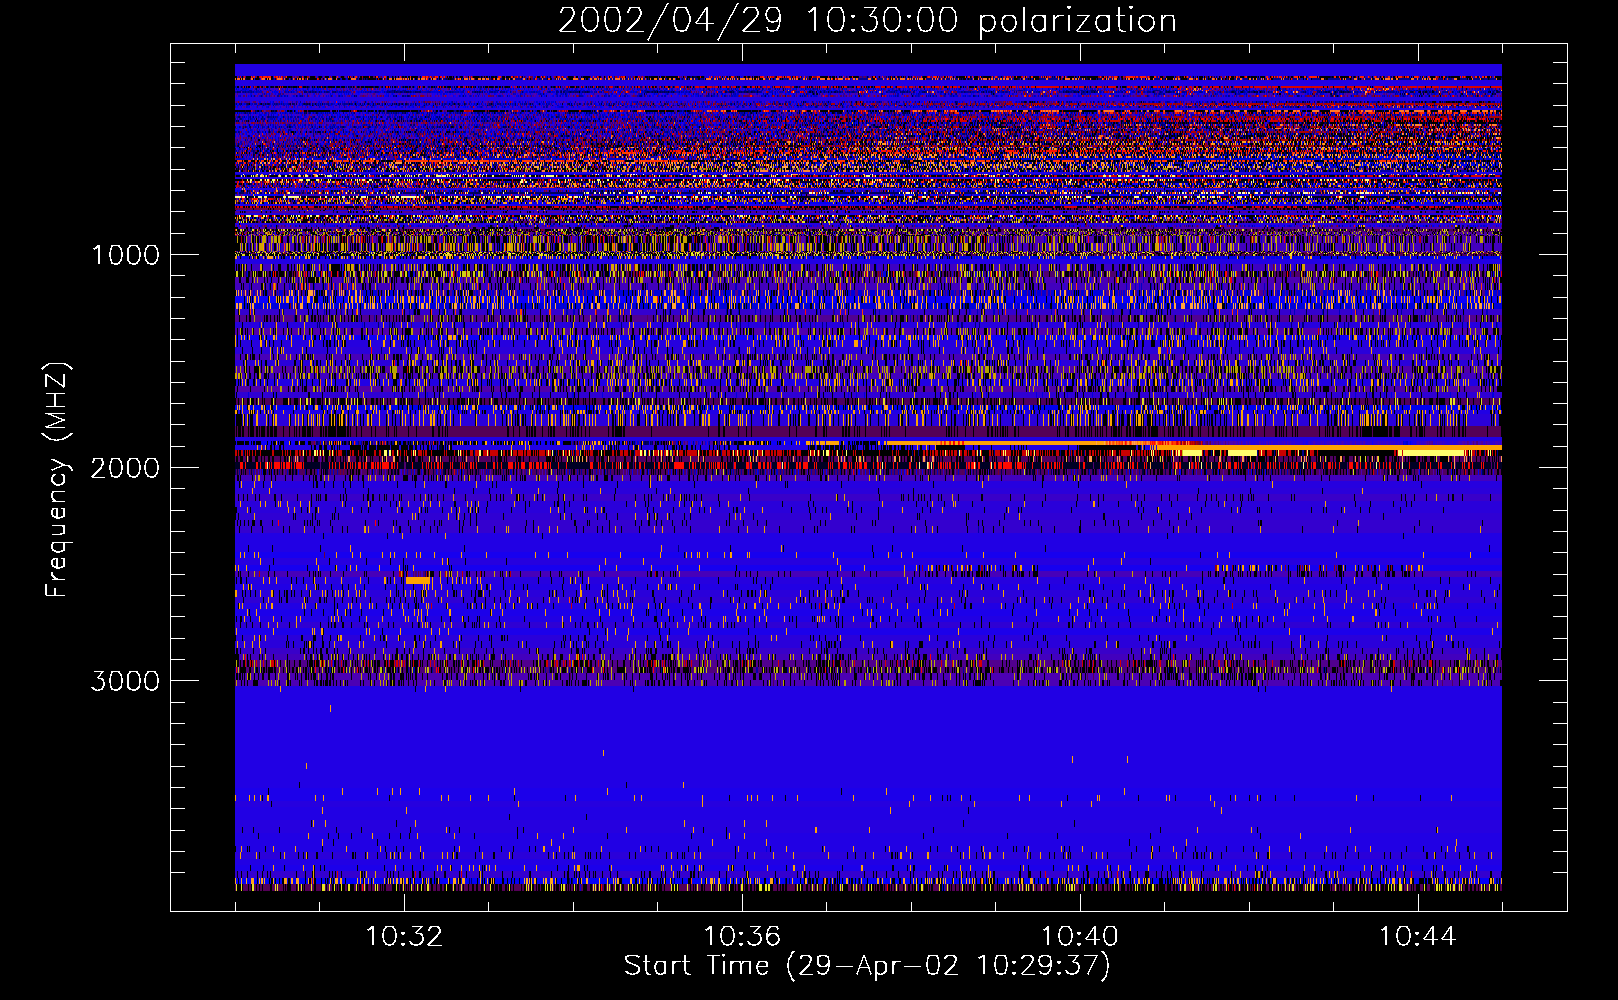The height and width of the screenshot is (1000, 1618).
Task: Click the 10:32 time tick label
Action: click(x=404, y=936)
